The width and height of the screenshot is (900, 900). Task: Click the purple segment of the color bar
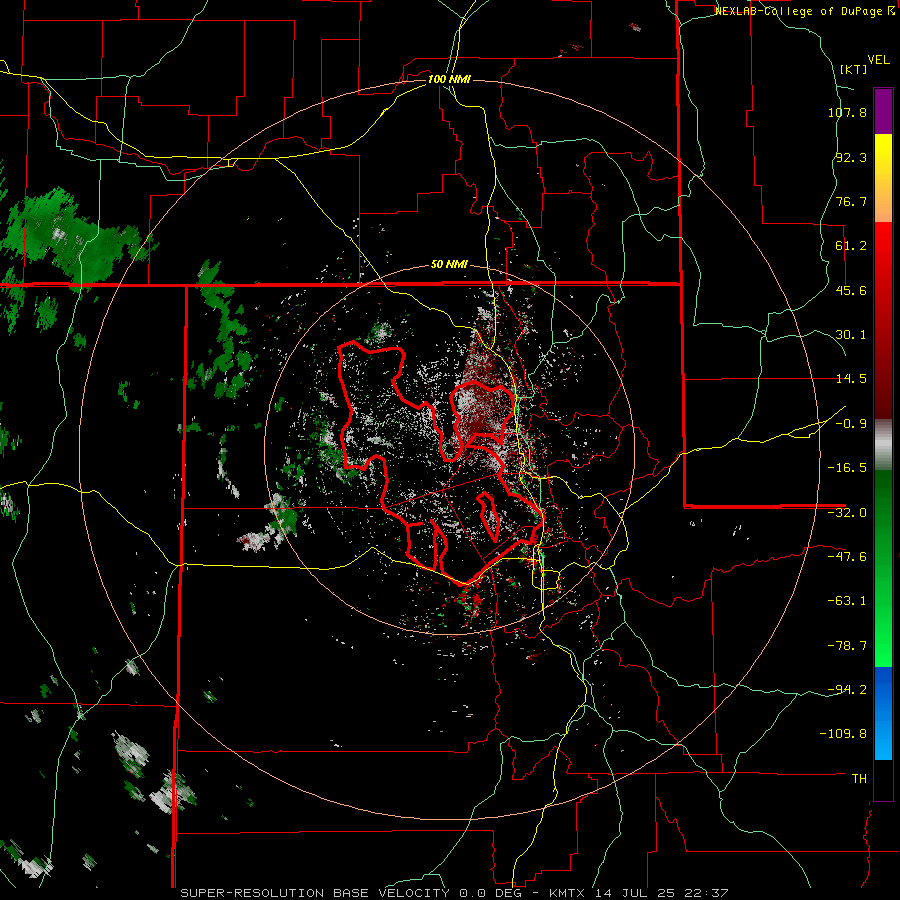click(x=883, y=111)
